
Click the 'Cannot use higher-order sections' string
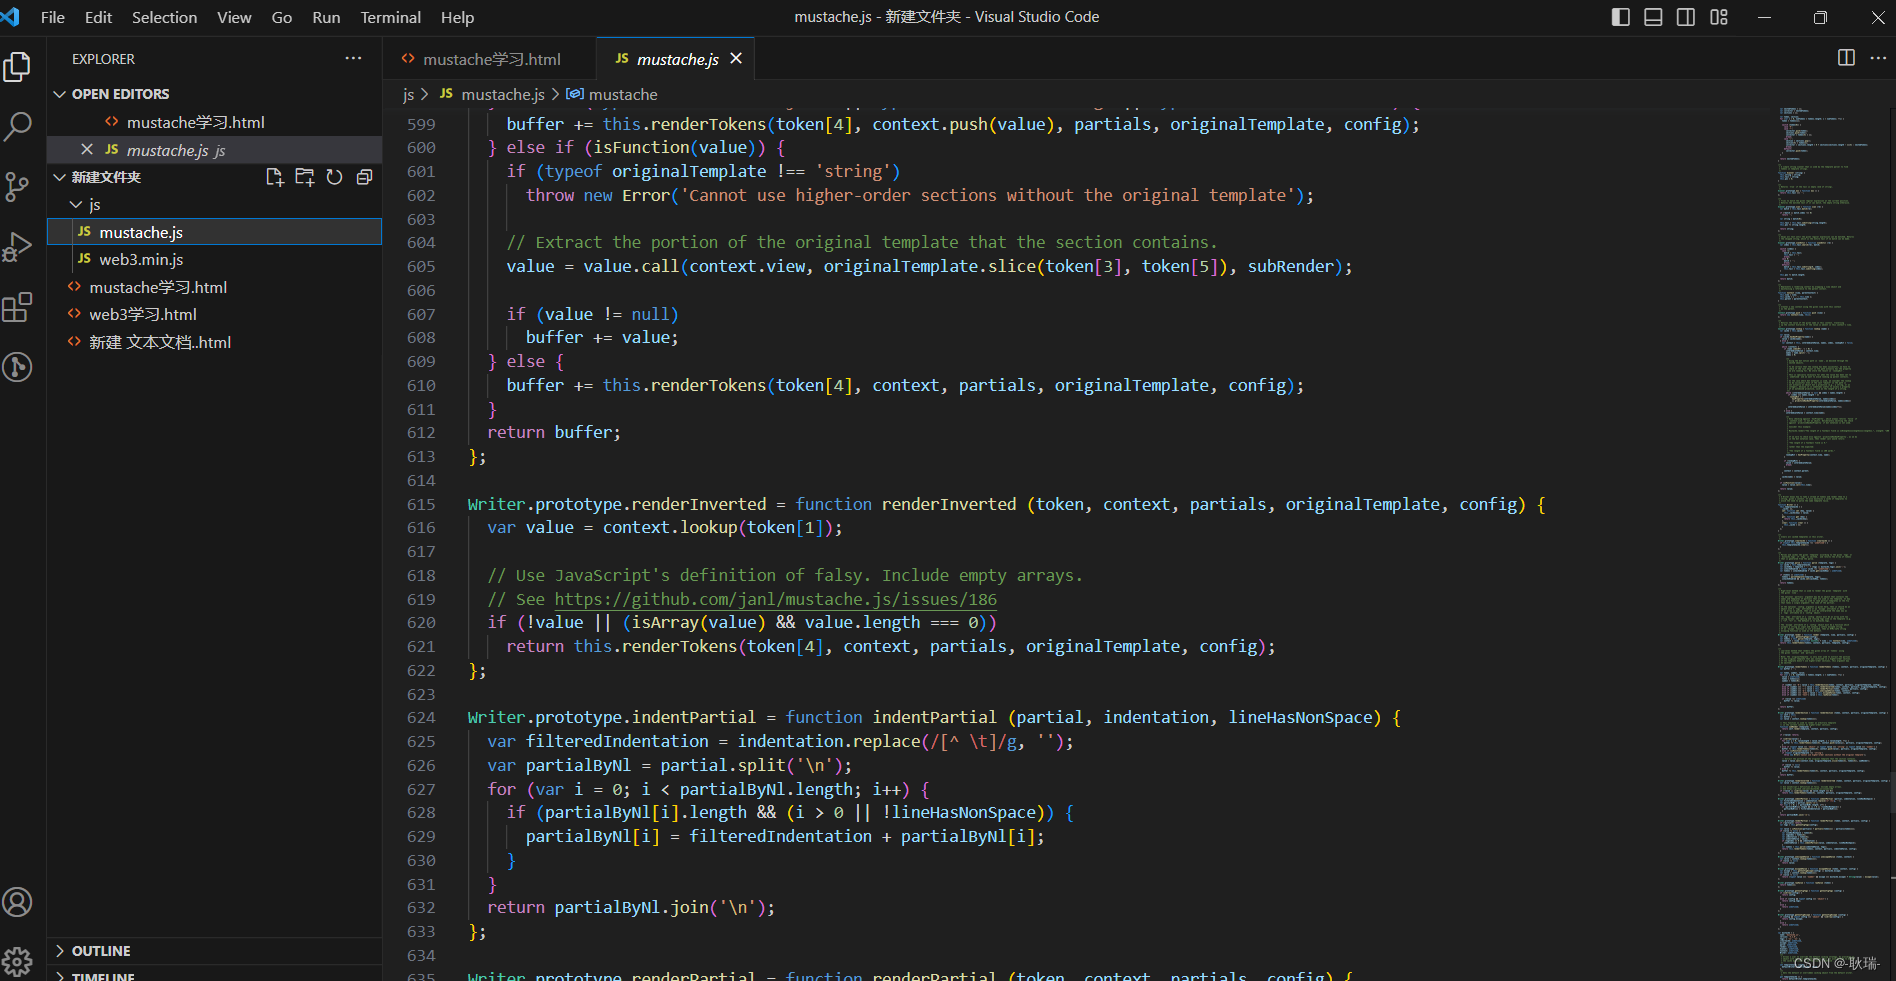(x=989, y=195)
